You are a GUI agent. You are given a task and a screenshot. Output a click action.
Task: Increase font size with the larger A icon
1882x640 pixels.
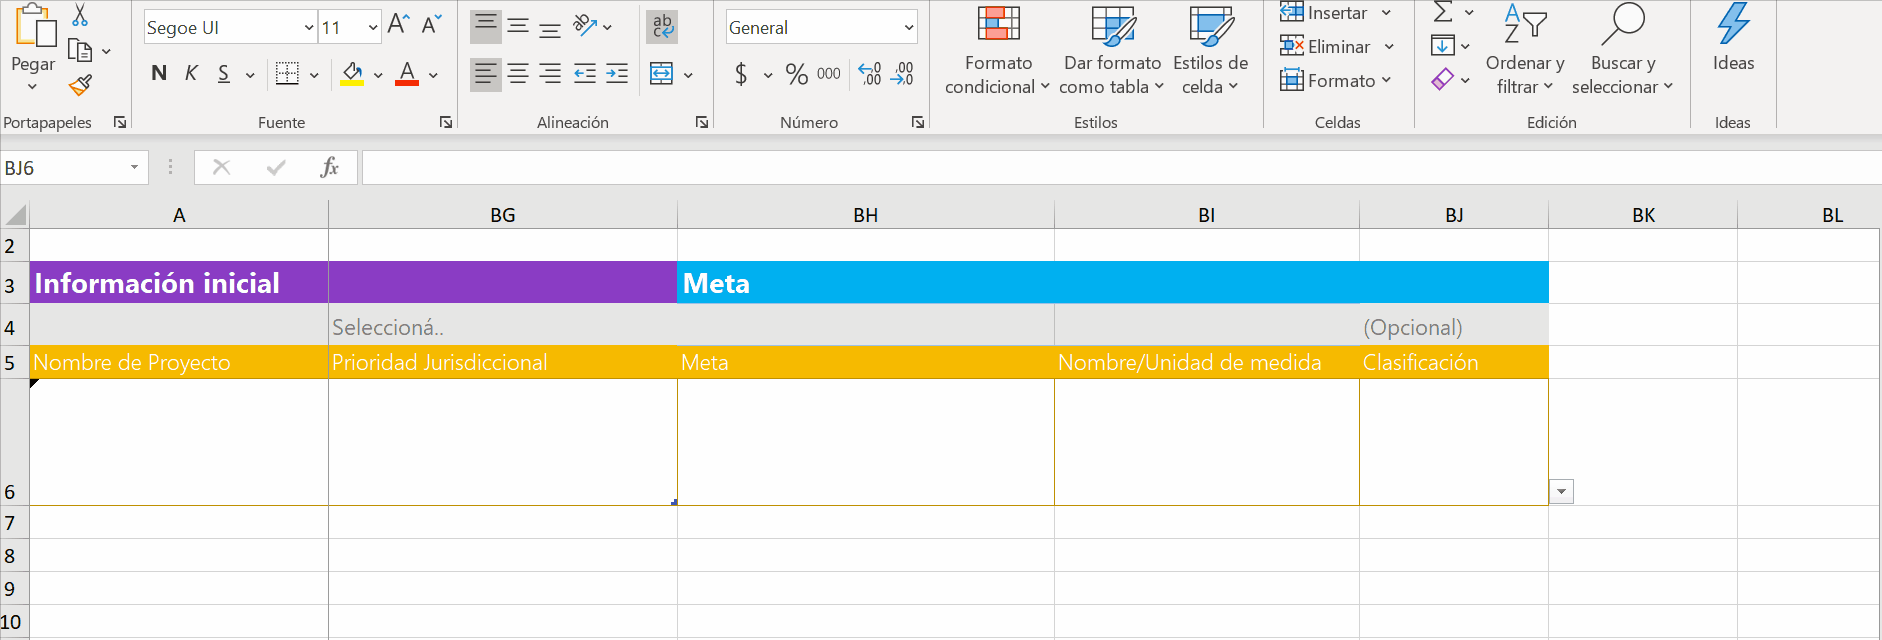tap(398, 25)
